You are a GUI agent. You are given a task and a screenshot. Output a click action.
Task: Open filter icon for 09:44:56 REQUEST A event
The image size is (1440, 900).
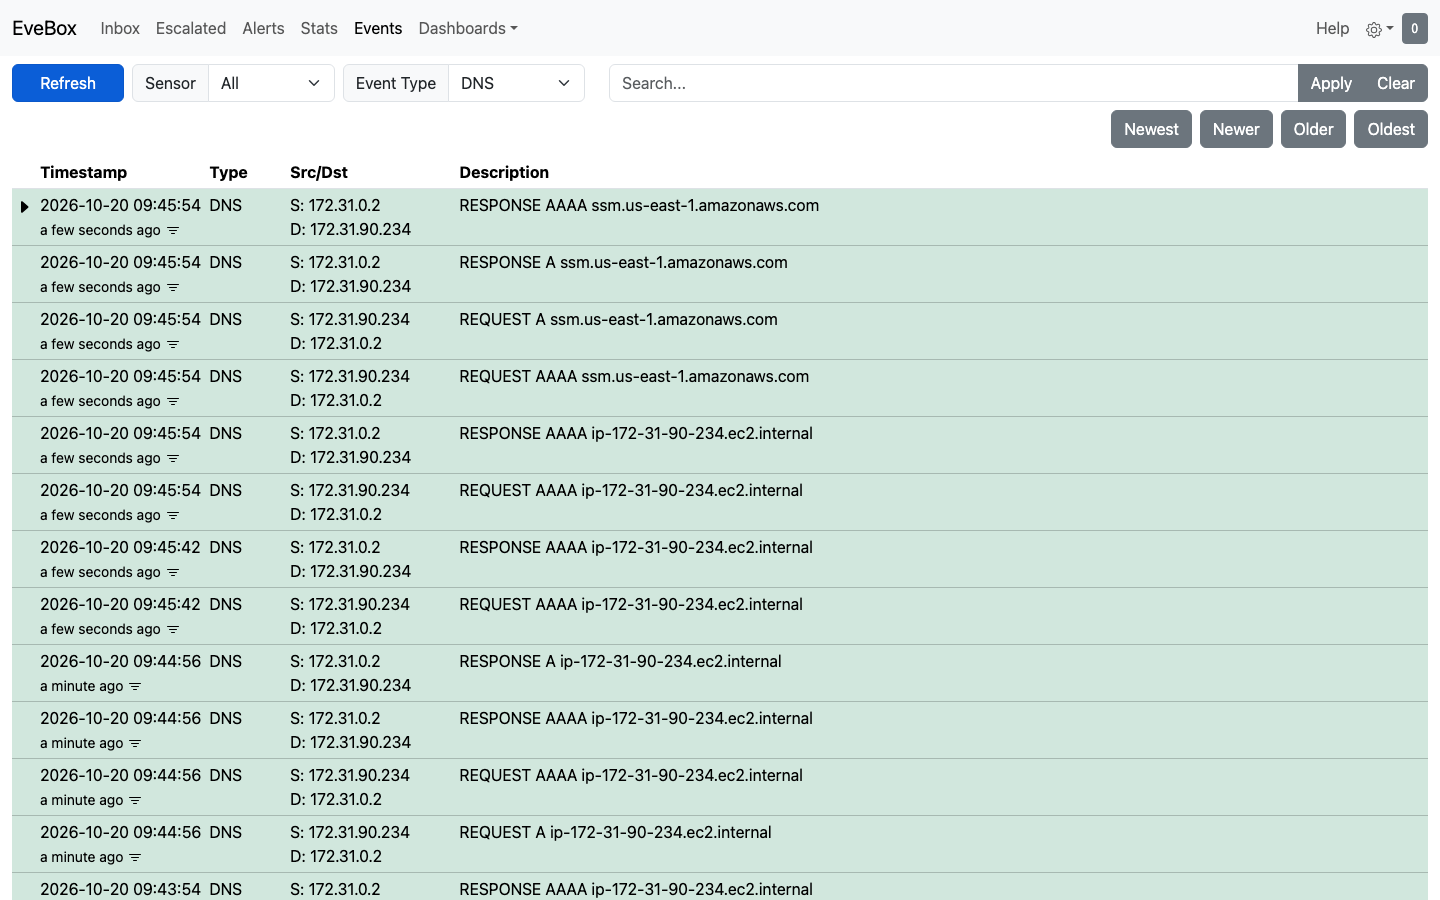pyautogui.click(x=136, y=858)
